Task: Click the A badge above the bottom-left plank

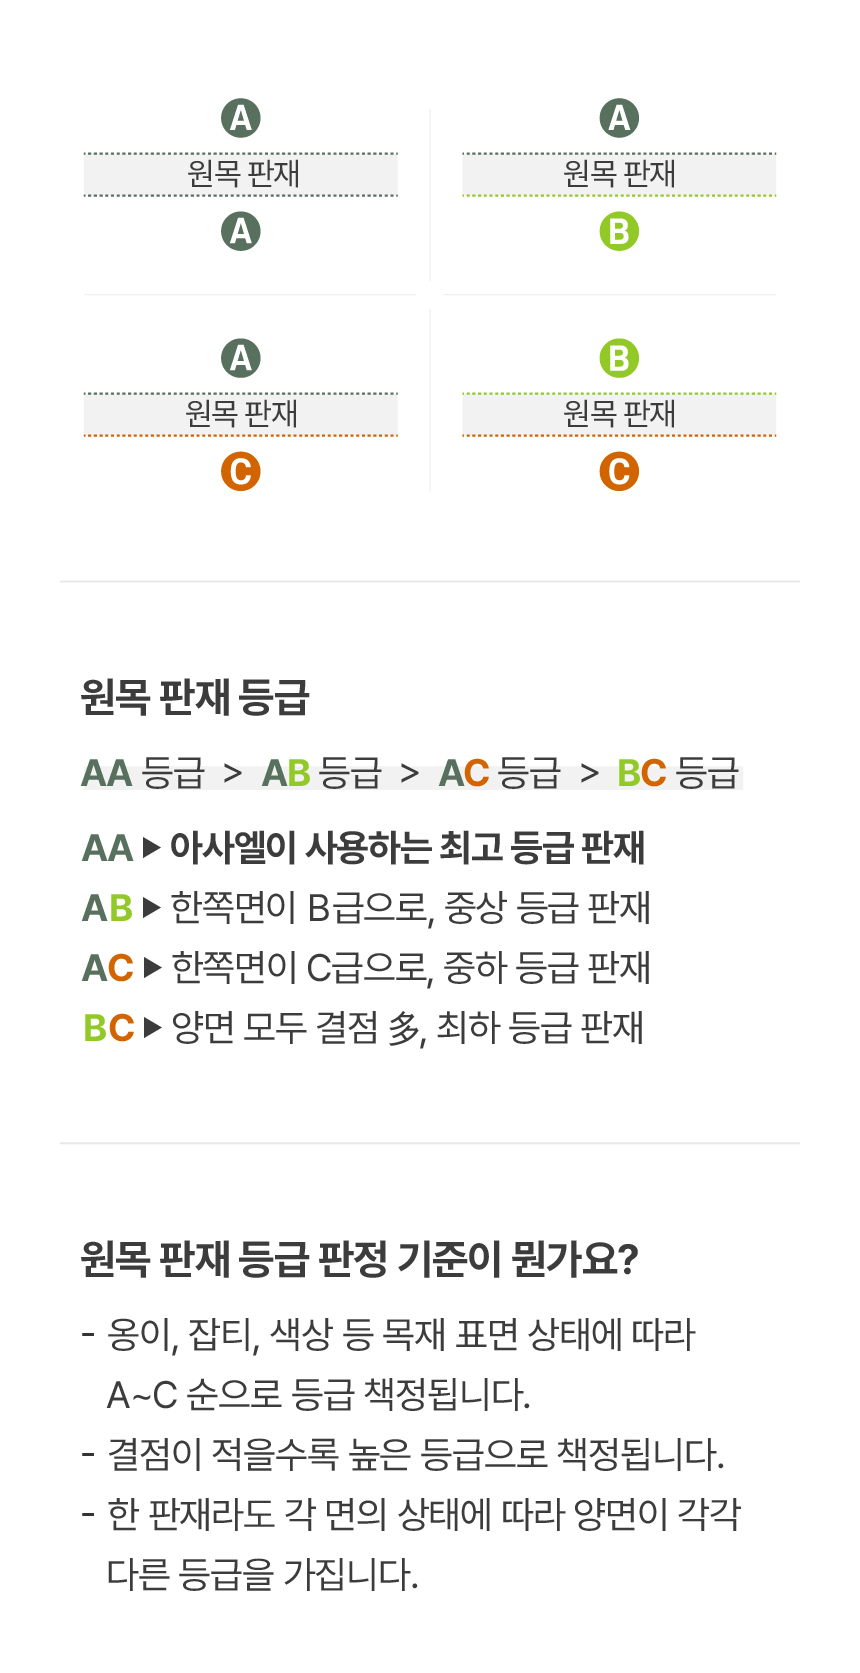Action: 241,358
